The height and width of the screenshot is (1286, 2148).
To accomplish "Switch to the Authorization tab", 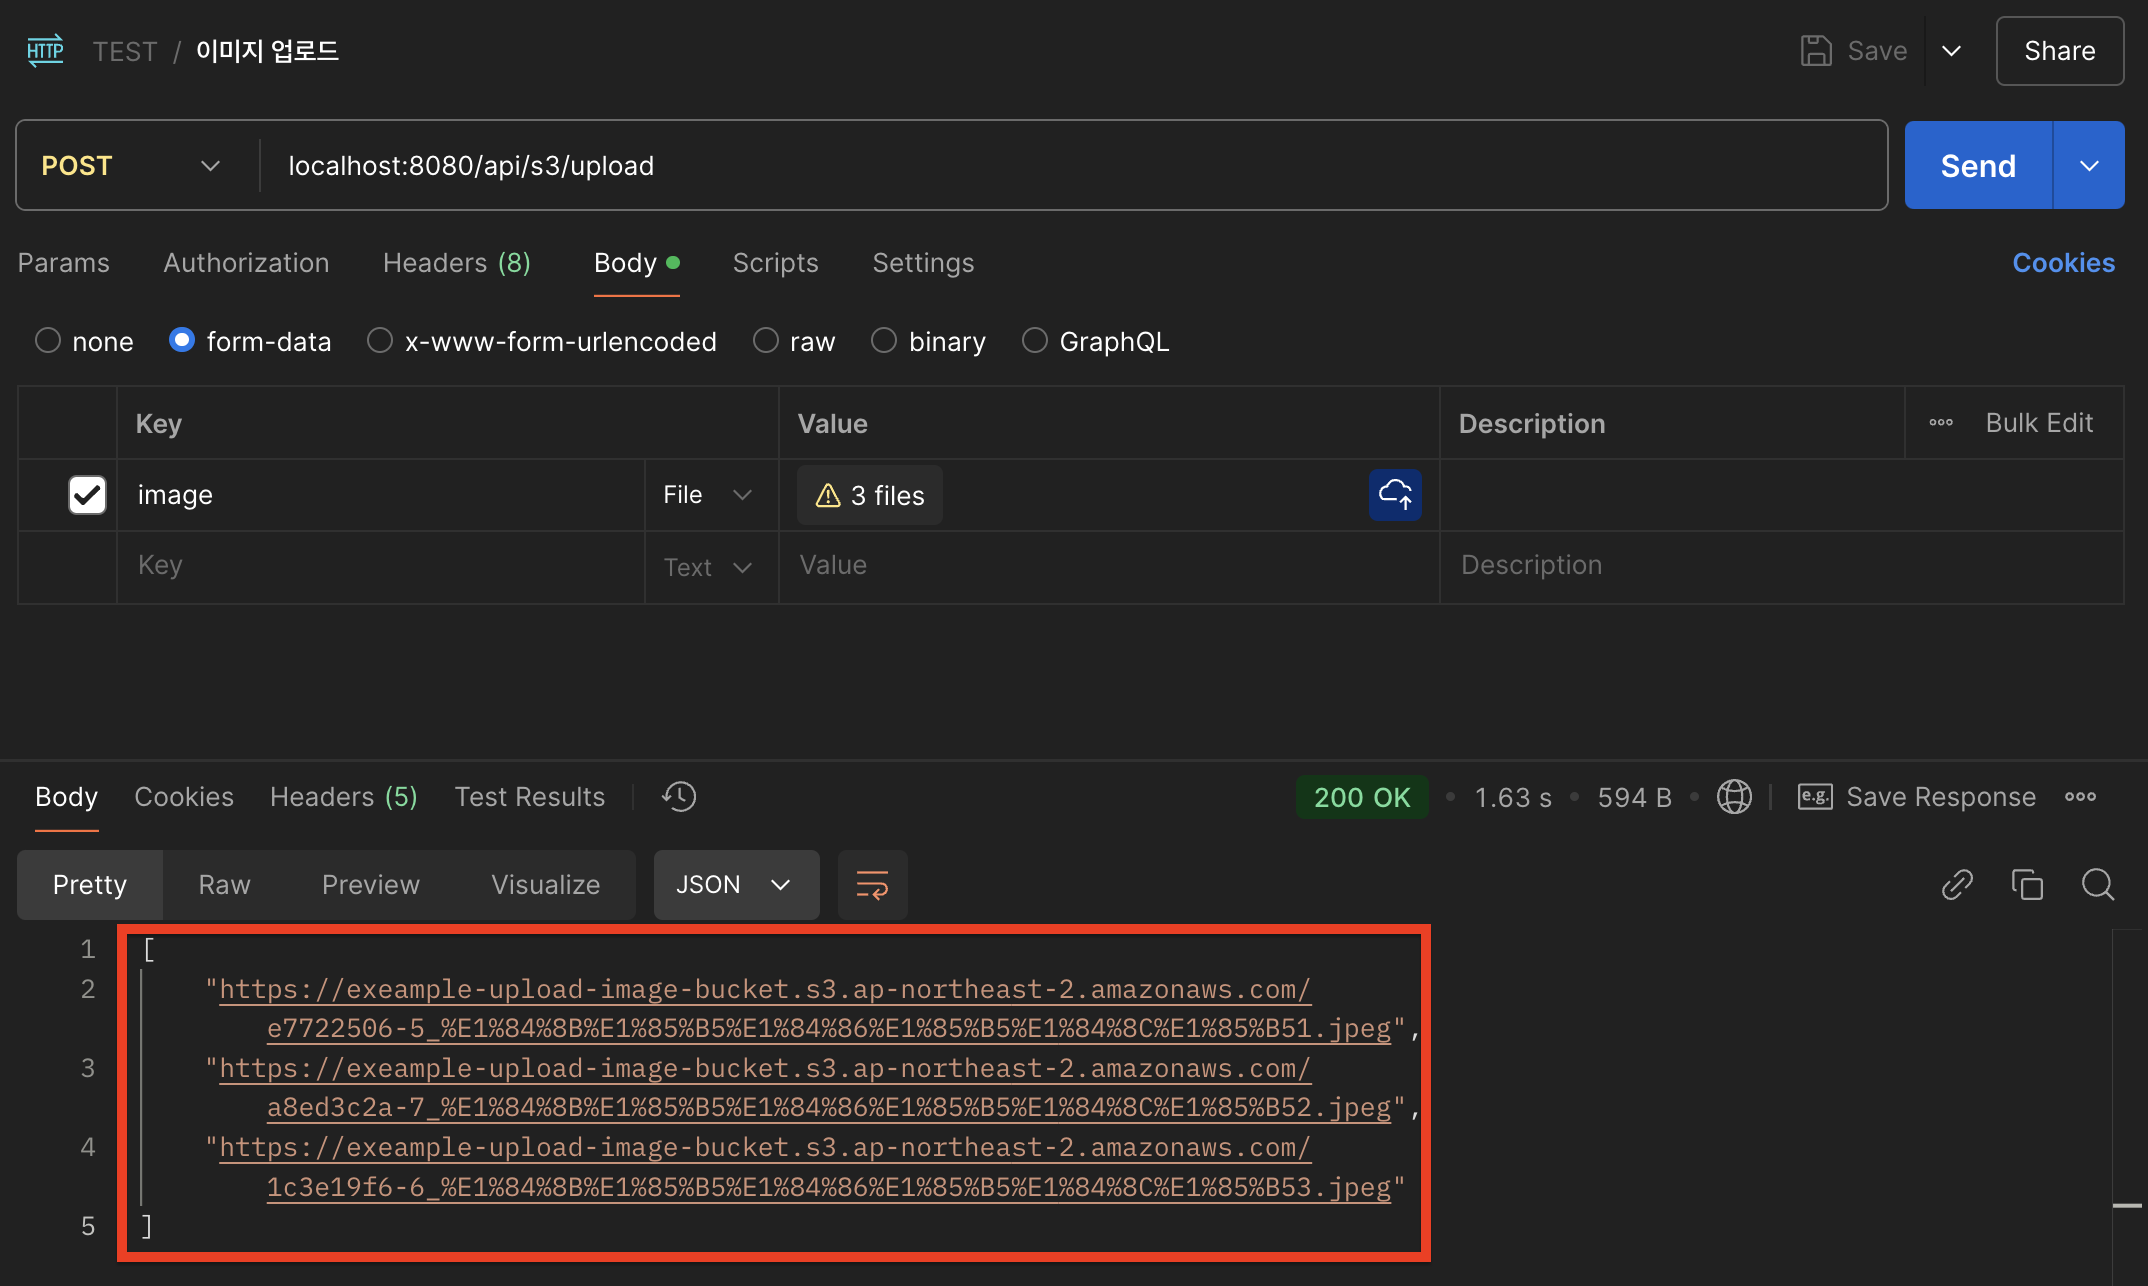I will pos(246,263).
